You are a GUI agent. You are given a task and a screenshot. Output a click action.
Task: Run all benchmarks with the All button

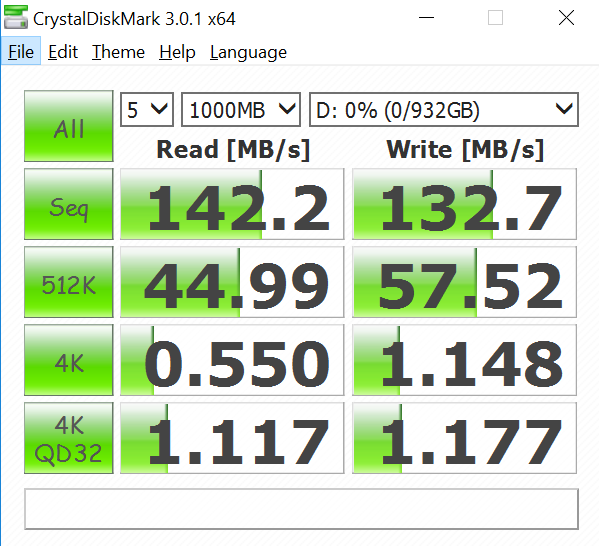tap(69, 126)
